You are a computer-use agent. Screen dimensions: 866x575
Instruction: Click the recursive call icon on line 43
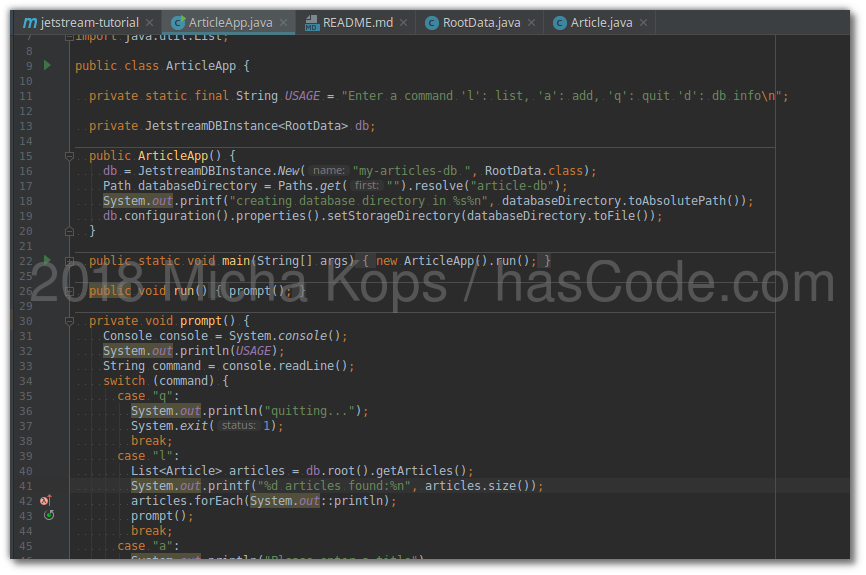pyautogui.click(x=48, y=515)
